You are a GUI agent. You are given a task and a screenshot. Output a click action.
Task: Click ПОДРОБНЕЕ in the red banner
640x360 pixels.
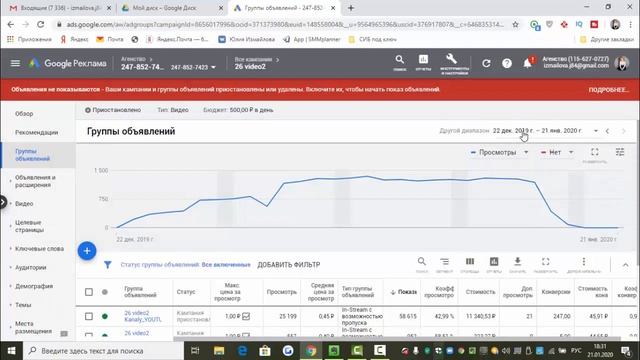pyautogui.click(x=608, y=90)
